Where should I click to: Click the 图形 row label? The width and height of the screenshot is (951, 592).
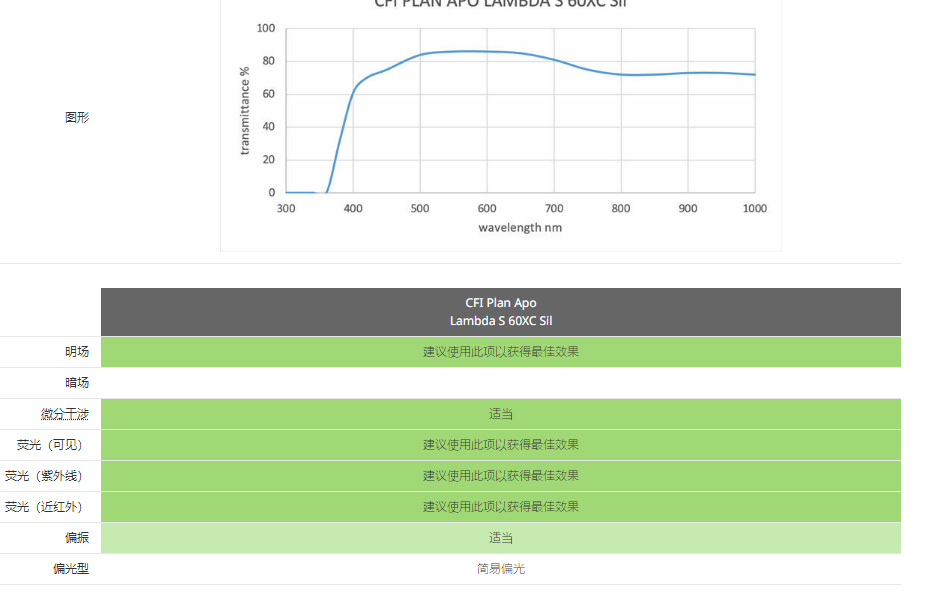tap(77, 118)
